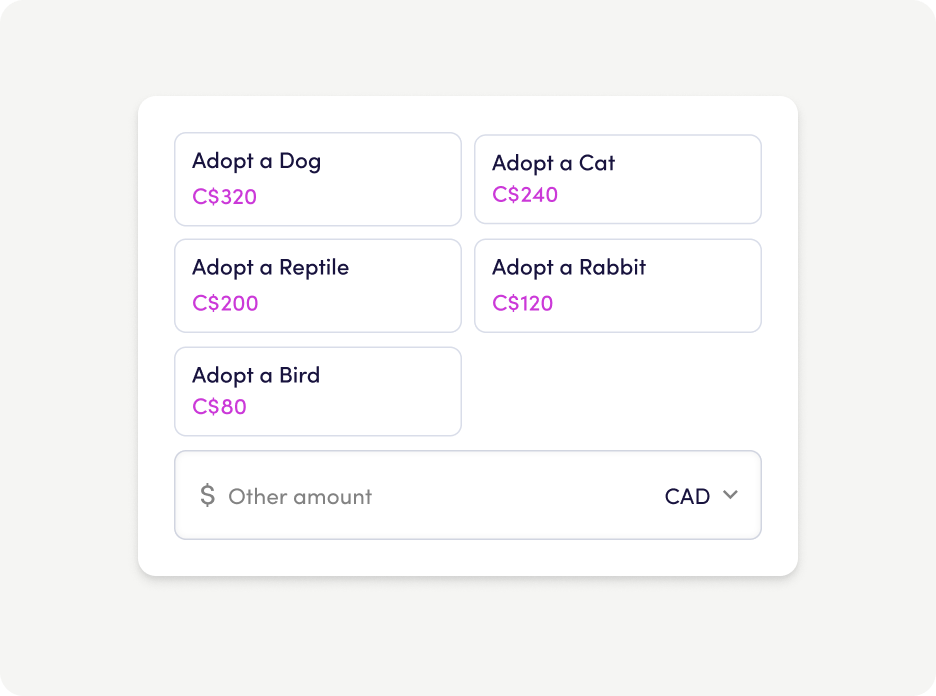Click the C$80 Bird price
Viewport: 936px width, 696px height.
220,407
